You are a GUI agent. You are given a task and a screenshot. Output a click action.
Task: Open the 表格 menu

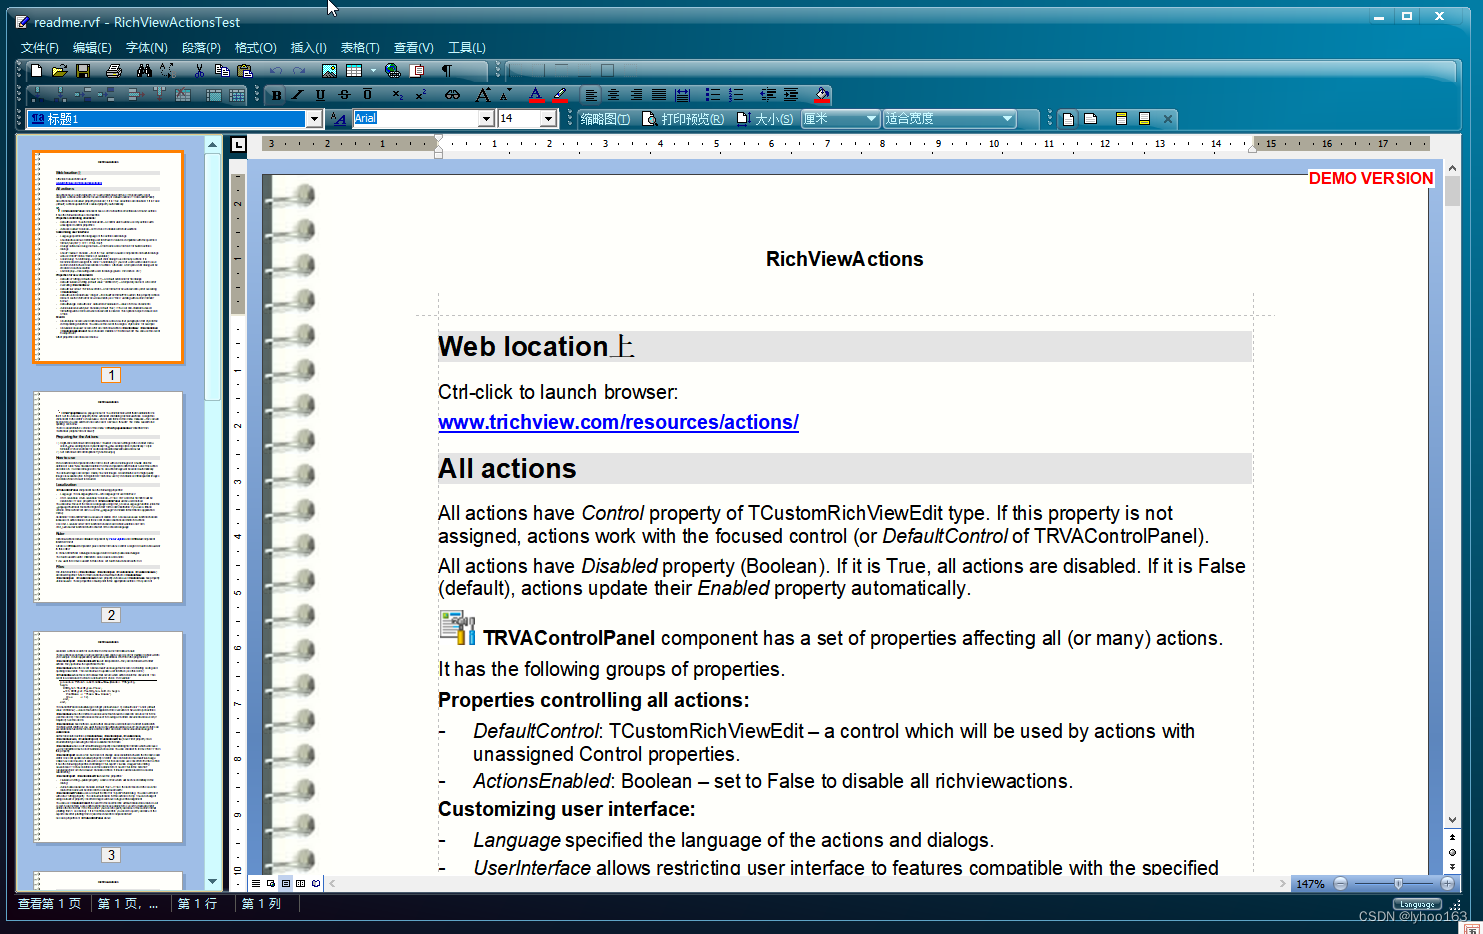(359, 47)
